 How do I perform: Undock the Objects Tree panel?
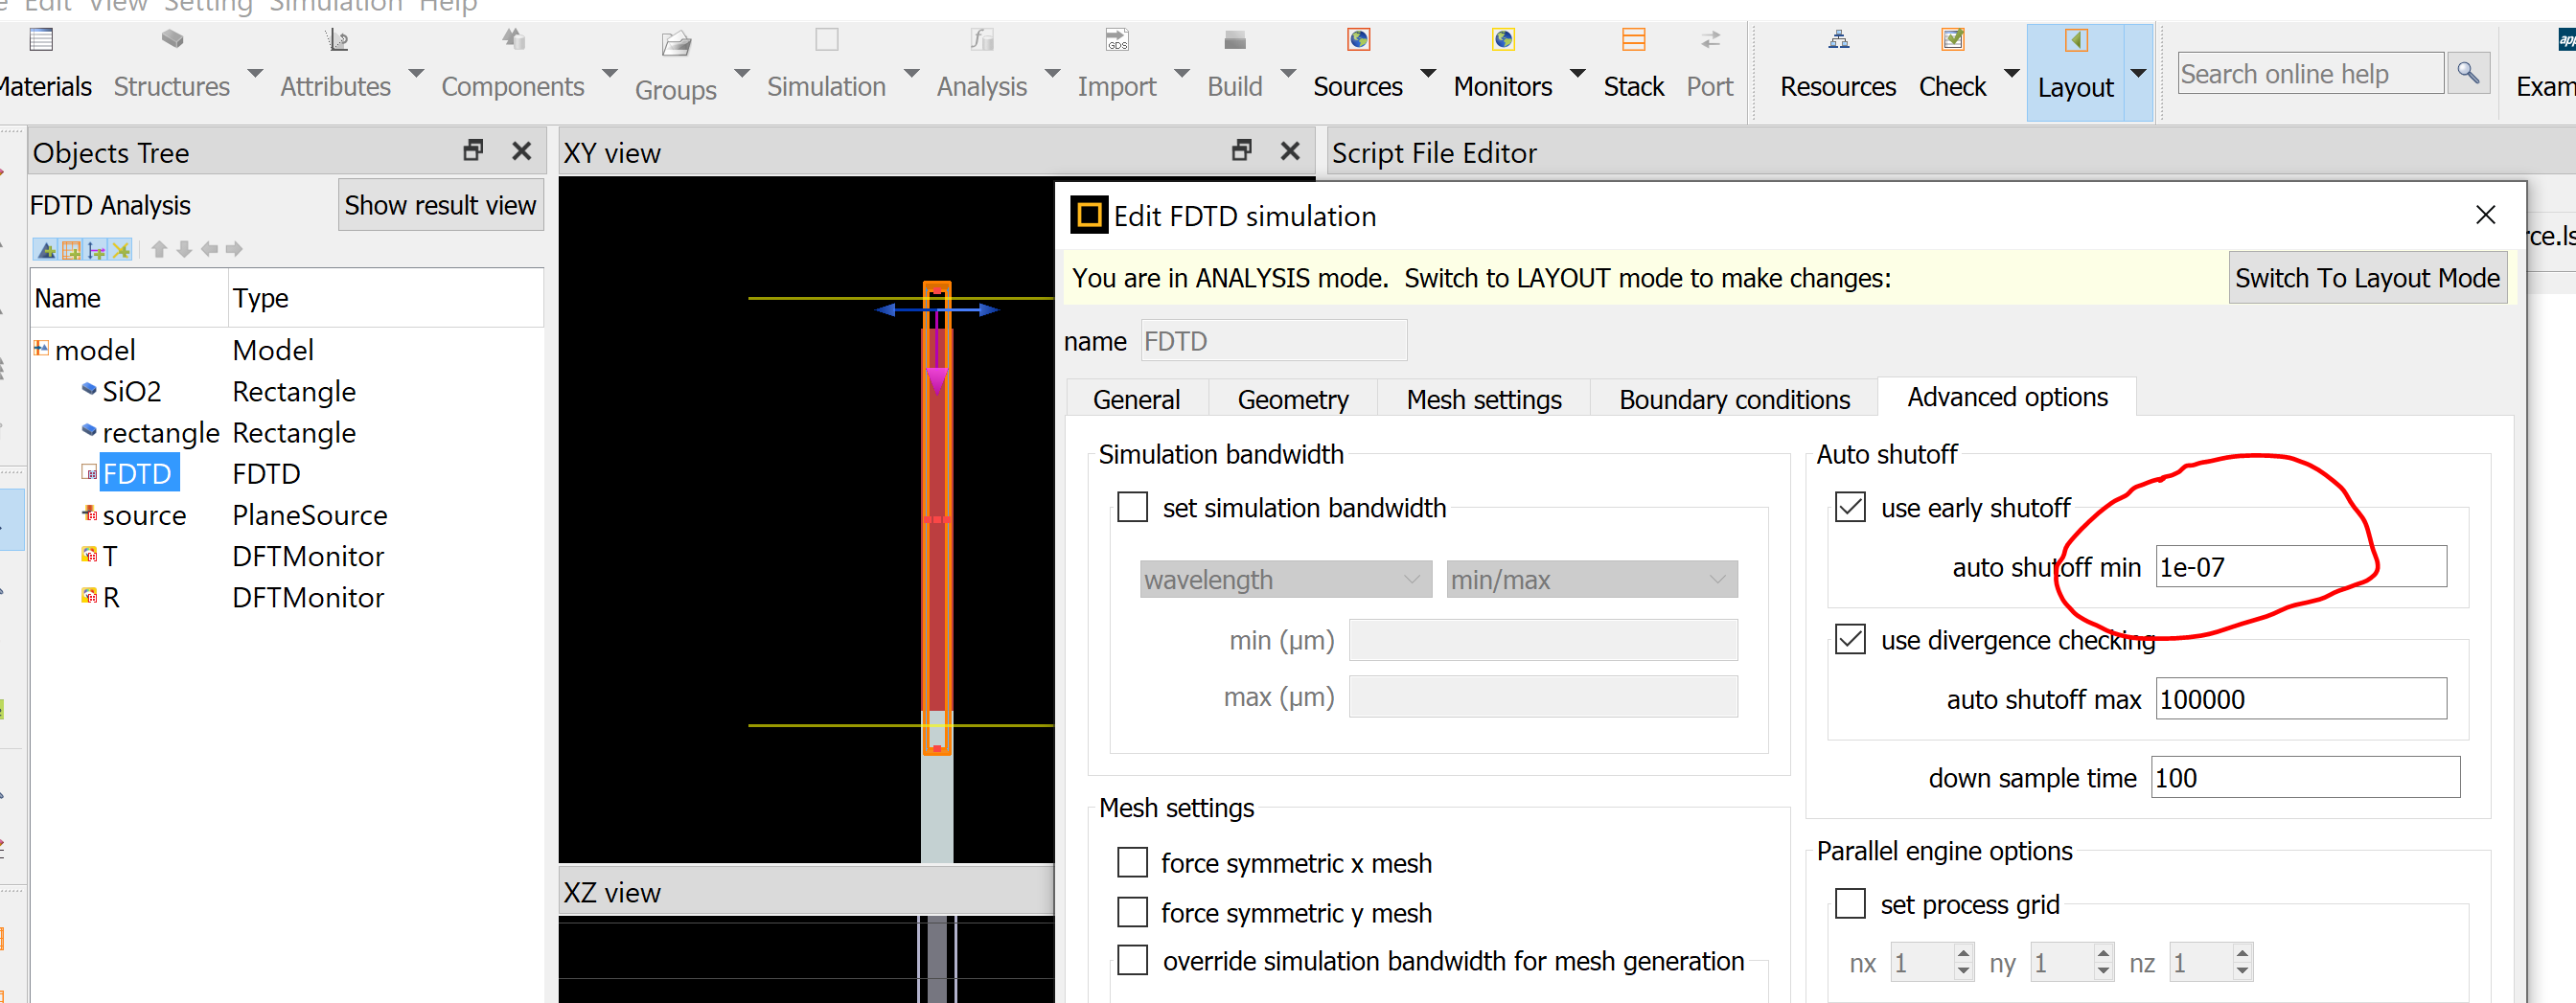pos(473,151)
